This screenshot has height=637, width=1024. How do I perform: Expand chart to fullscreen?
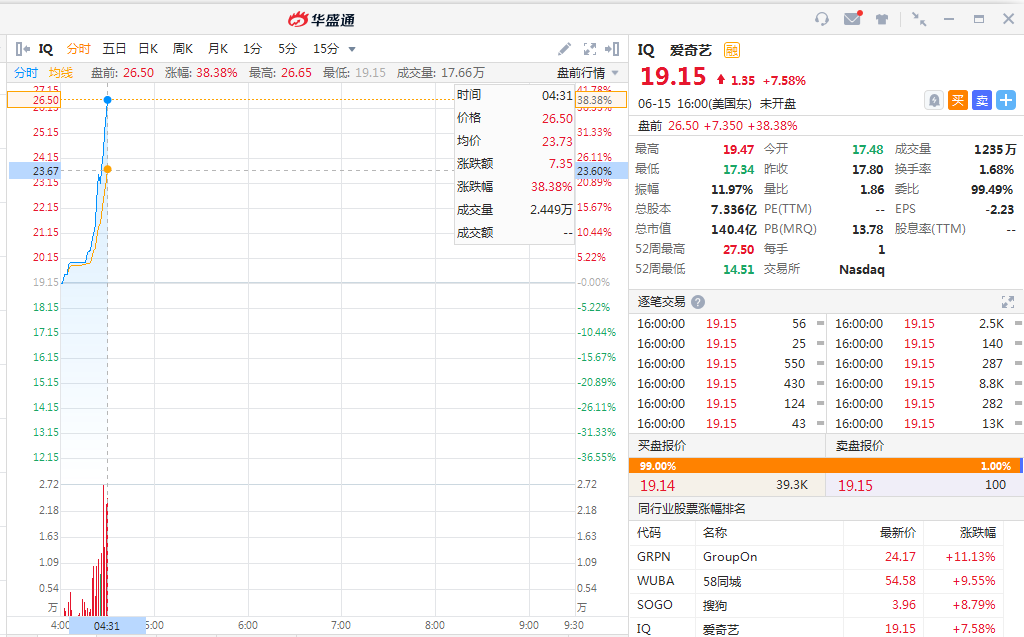click(x=590, y=49)
